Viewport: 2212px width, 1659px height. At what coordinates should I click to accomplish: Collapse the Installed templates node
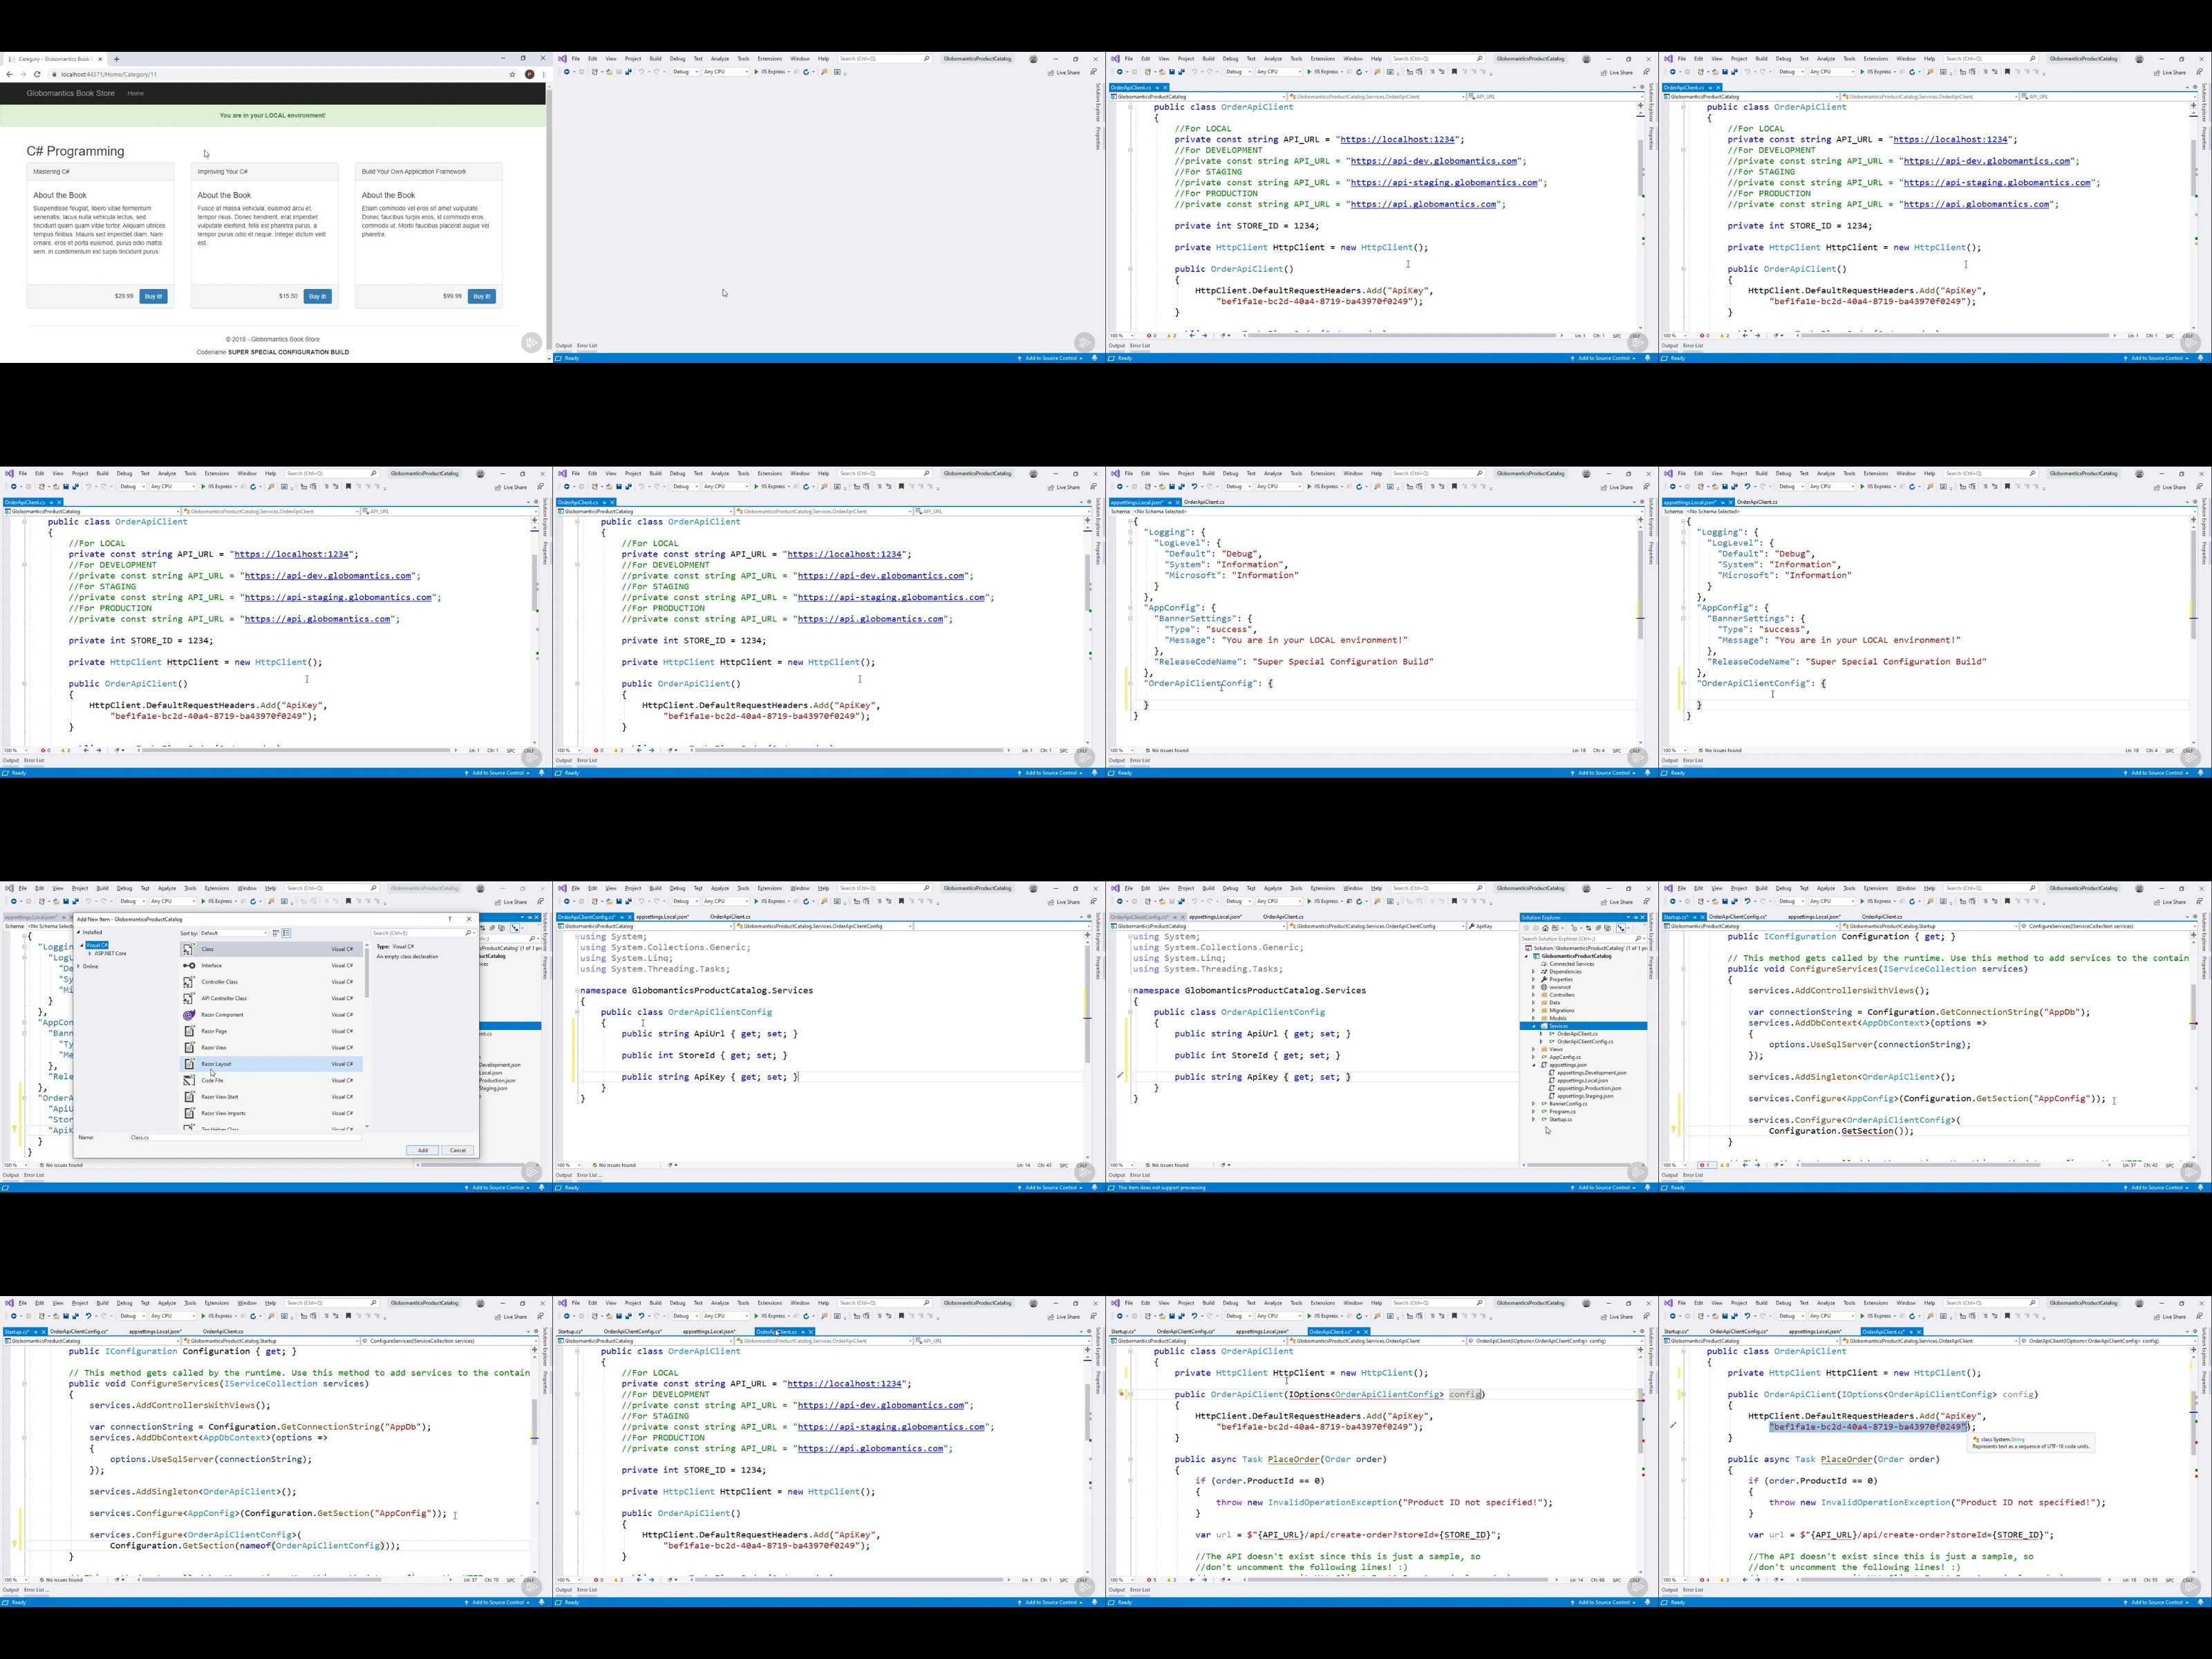tap(80, 932)
